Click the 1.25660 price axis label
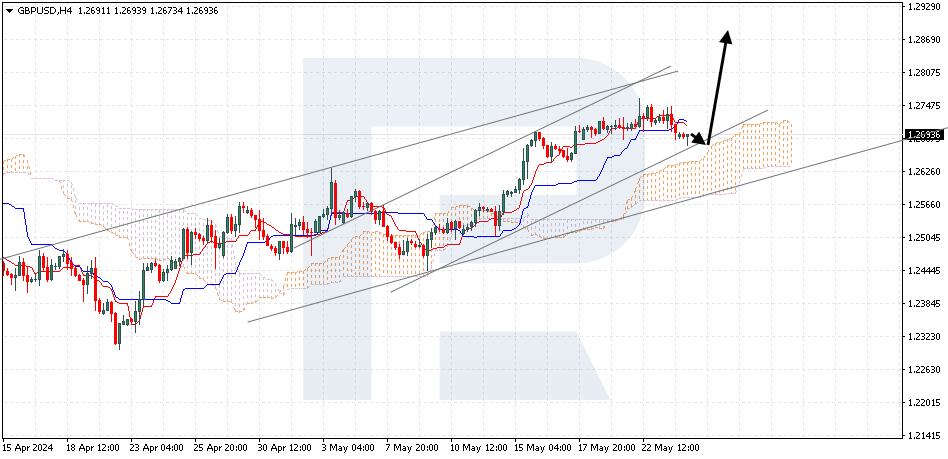 [926, 204]
